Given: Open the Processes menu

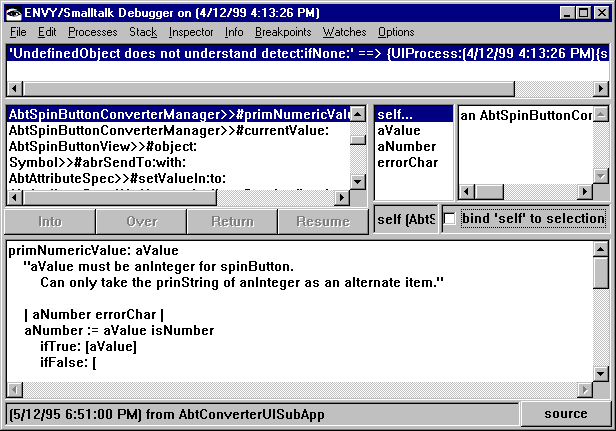Looking at the screenshot, I should coord(92,32).
